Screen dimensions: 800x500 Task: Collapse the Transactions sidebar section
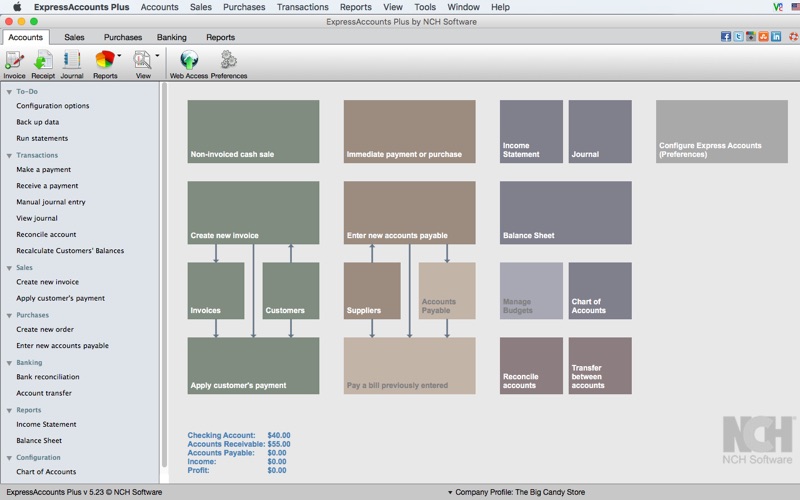pos(9,155)
